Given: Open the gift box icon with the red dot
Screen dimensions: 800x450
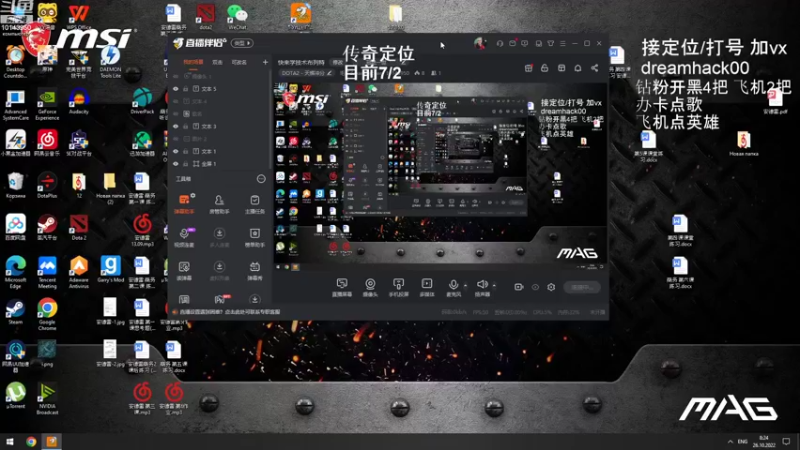Looking at the screenshot, I should point(529,68).
